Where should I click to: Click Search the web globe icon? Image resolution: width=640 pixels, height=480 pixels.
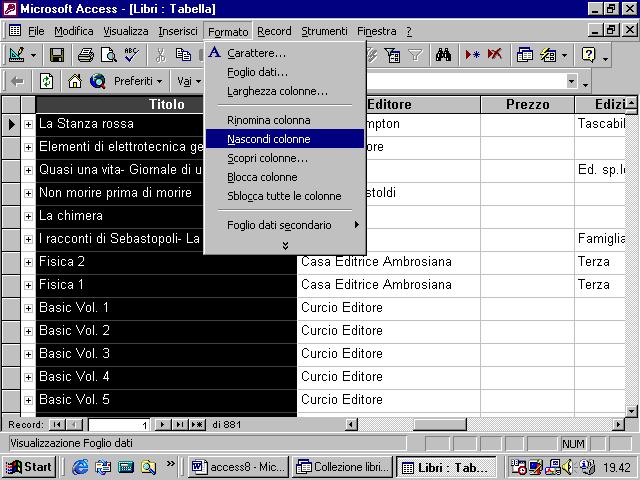pyautogui.click(x=98, y=82)
